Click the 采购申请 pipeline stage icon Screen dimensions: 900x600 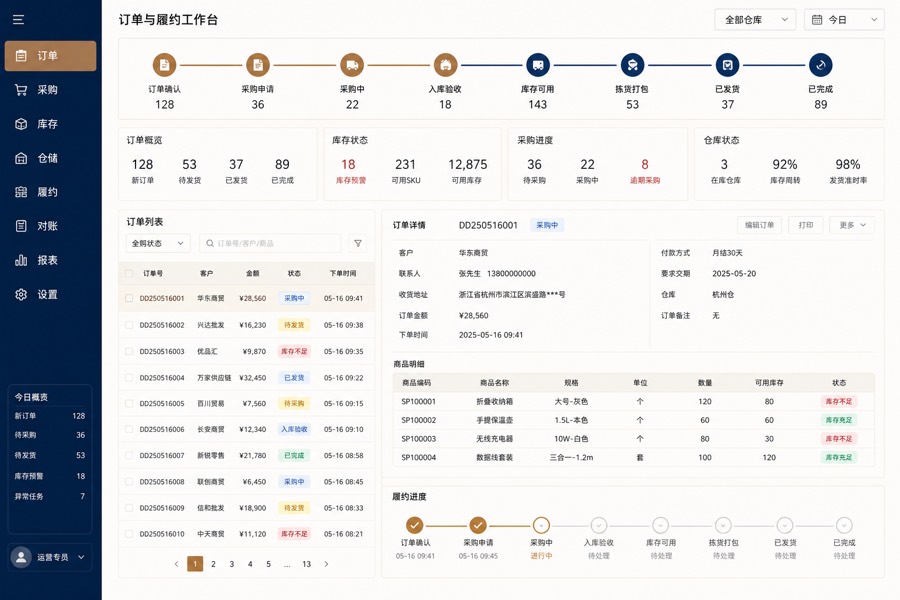click(x=258, y=65)
